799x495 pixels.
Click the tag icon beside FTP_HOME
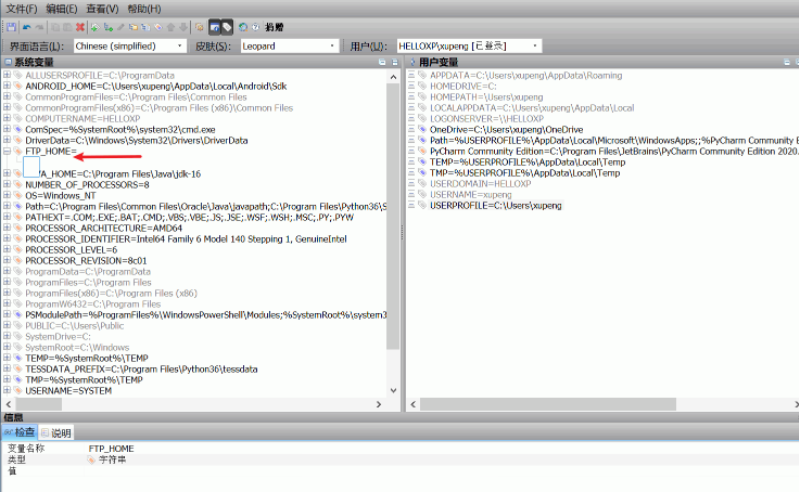(17, 152)
